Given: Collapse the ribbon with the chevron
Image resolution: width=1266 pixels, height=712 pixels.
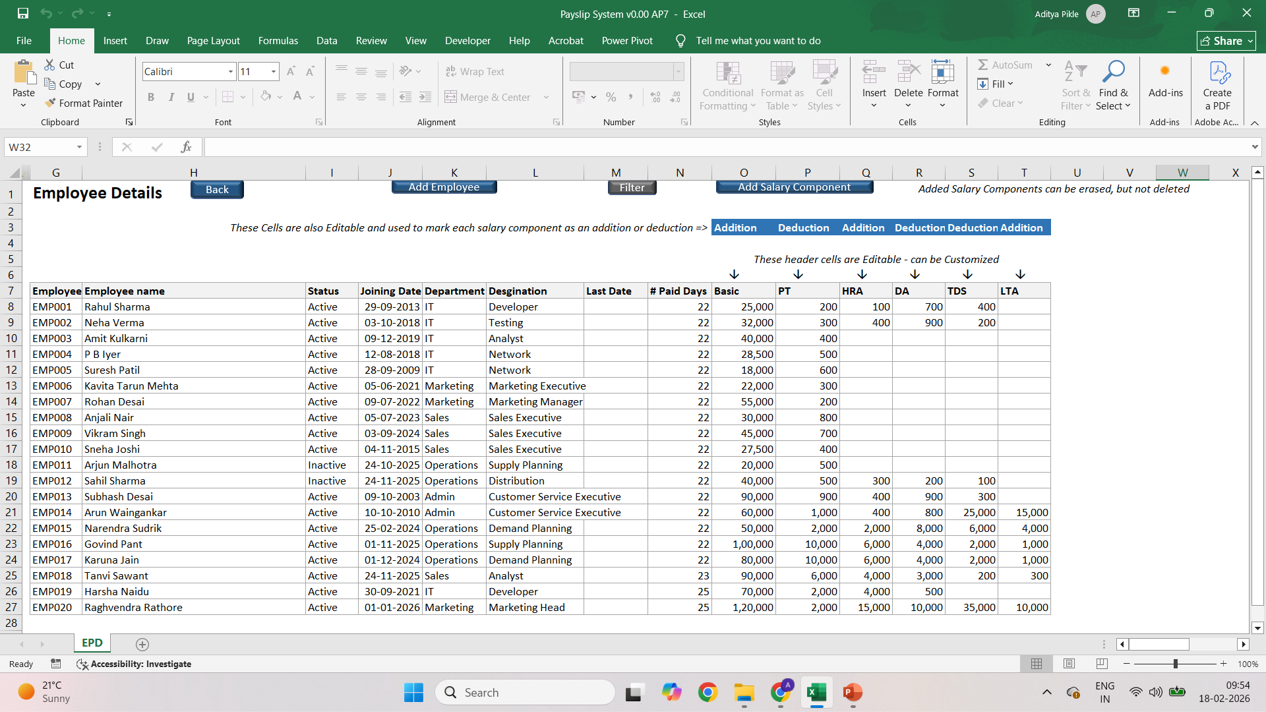Looking at the screenshot, I should (1254, 123).
